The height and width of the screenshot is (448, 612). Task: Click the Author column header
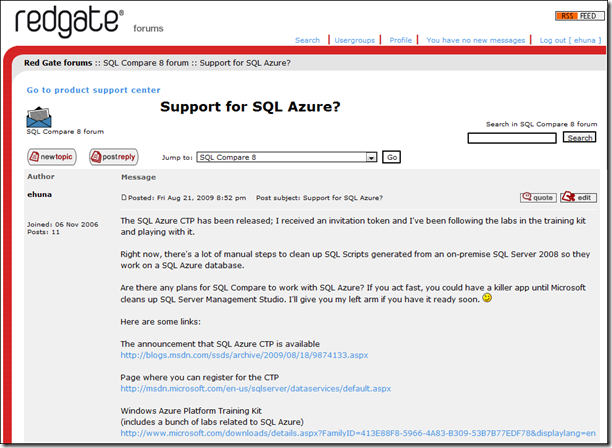[x=41, y=176]
